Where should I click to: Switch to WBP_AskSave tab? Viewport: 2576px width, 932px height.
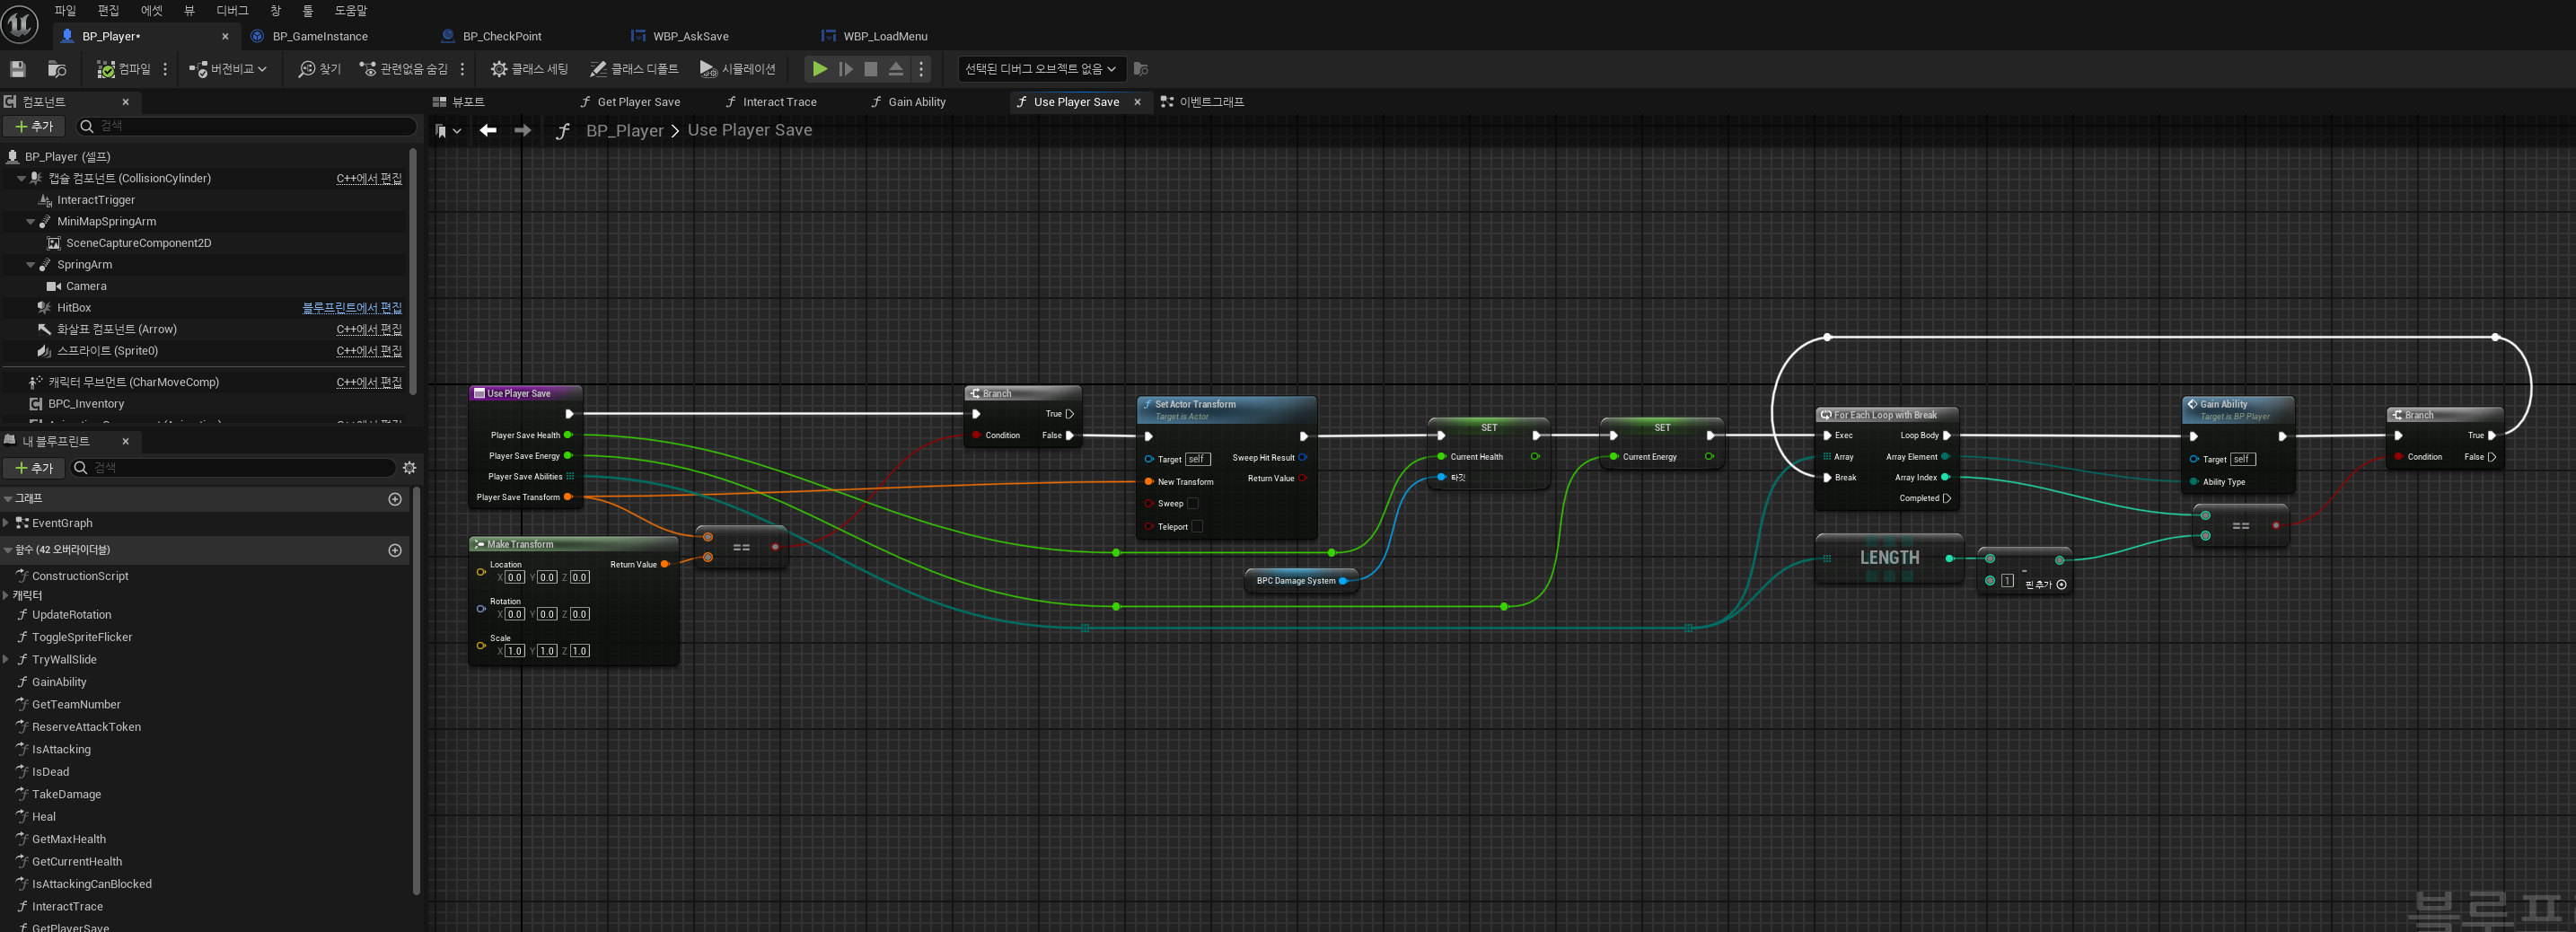tap(690, 36)
